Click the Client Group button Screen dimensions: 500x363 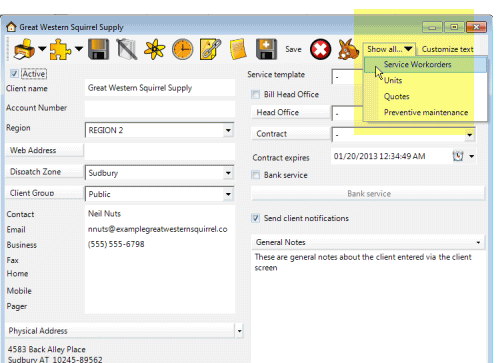click(44, 193)
